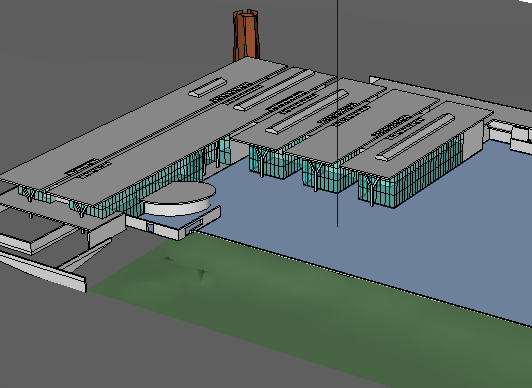Select the orange cylindrical tower
This screenshot has height=388, width=532.
[x=246, y=36]
